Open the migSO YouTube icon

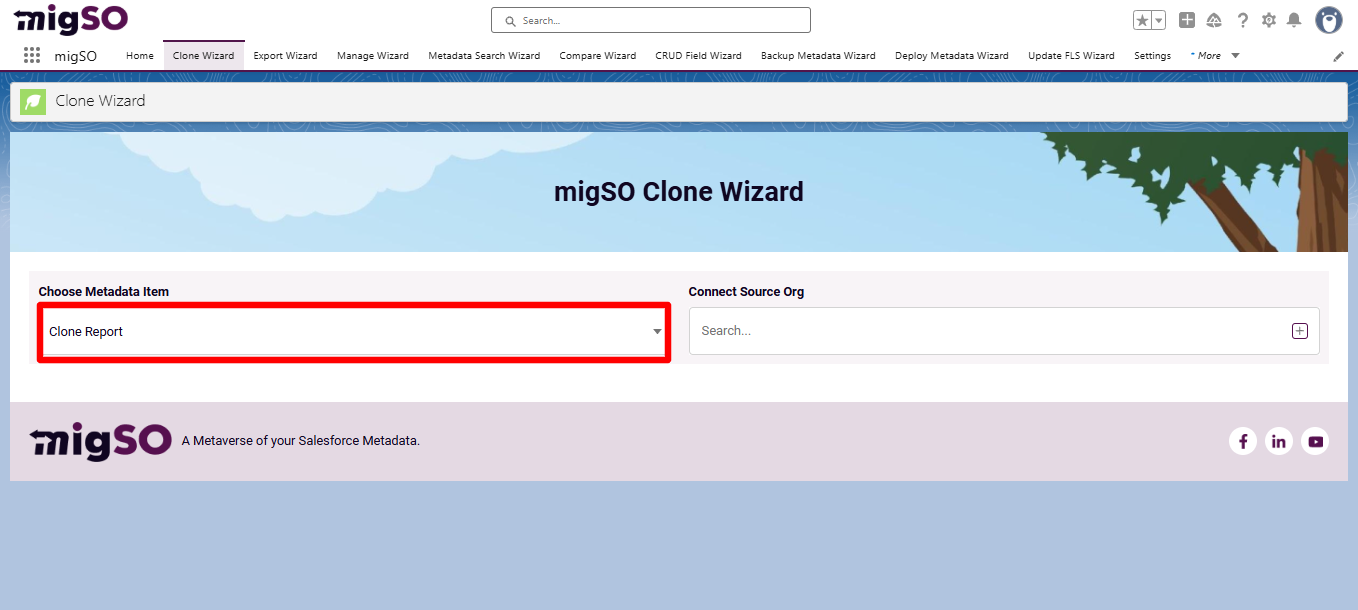click(x=1315, y=440)
